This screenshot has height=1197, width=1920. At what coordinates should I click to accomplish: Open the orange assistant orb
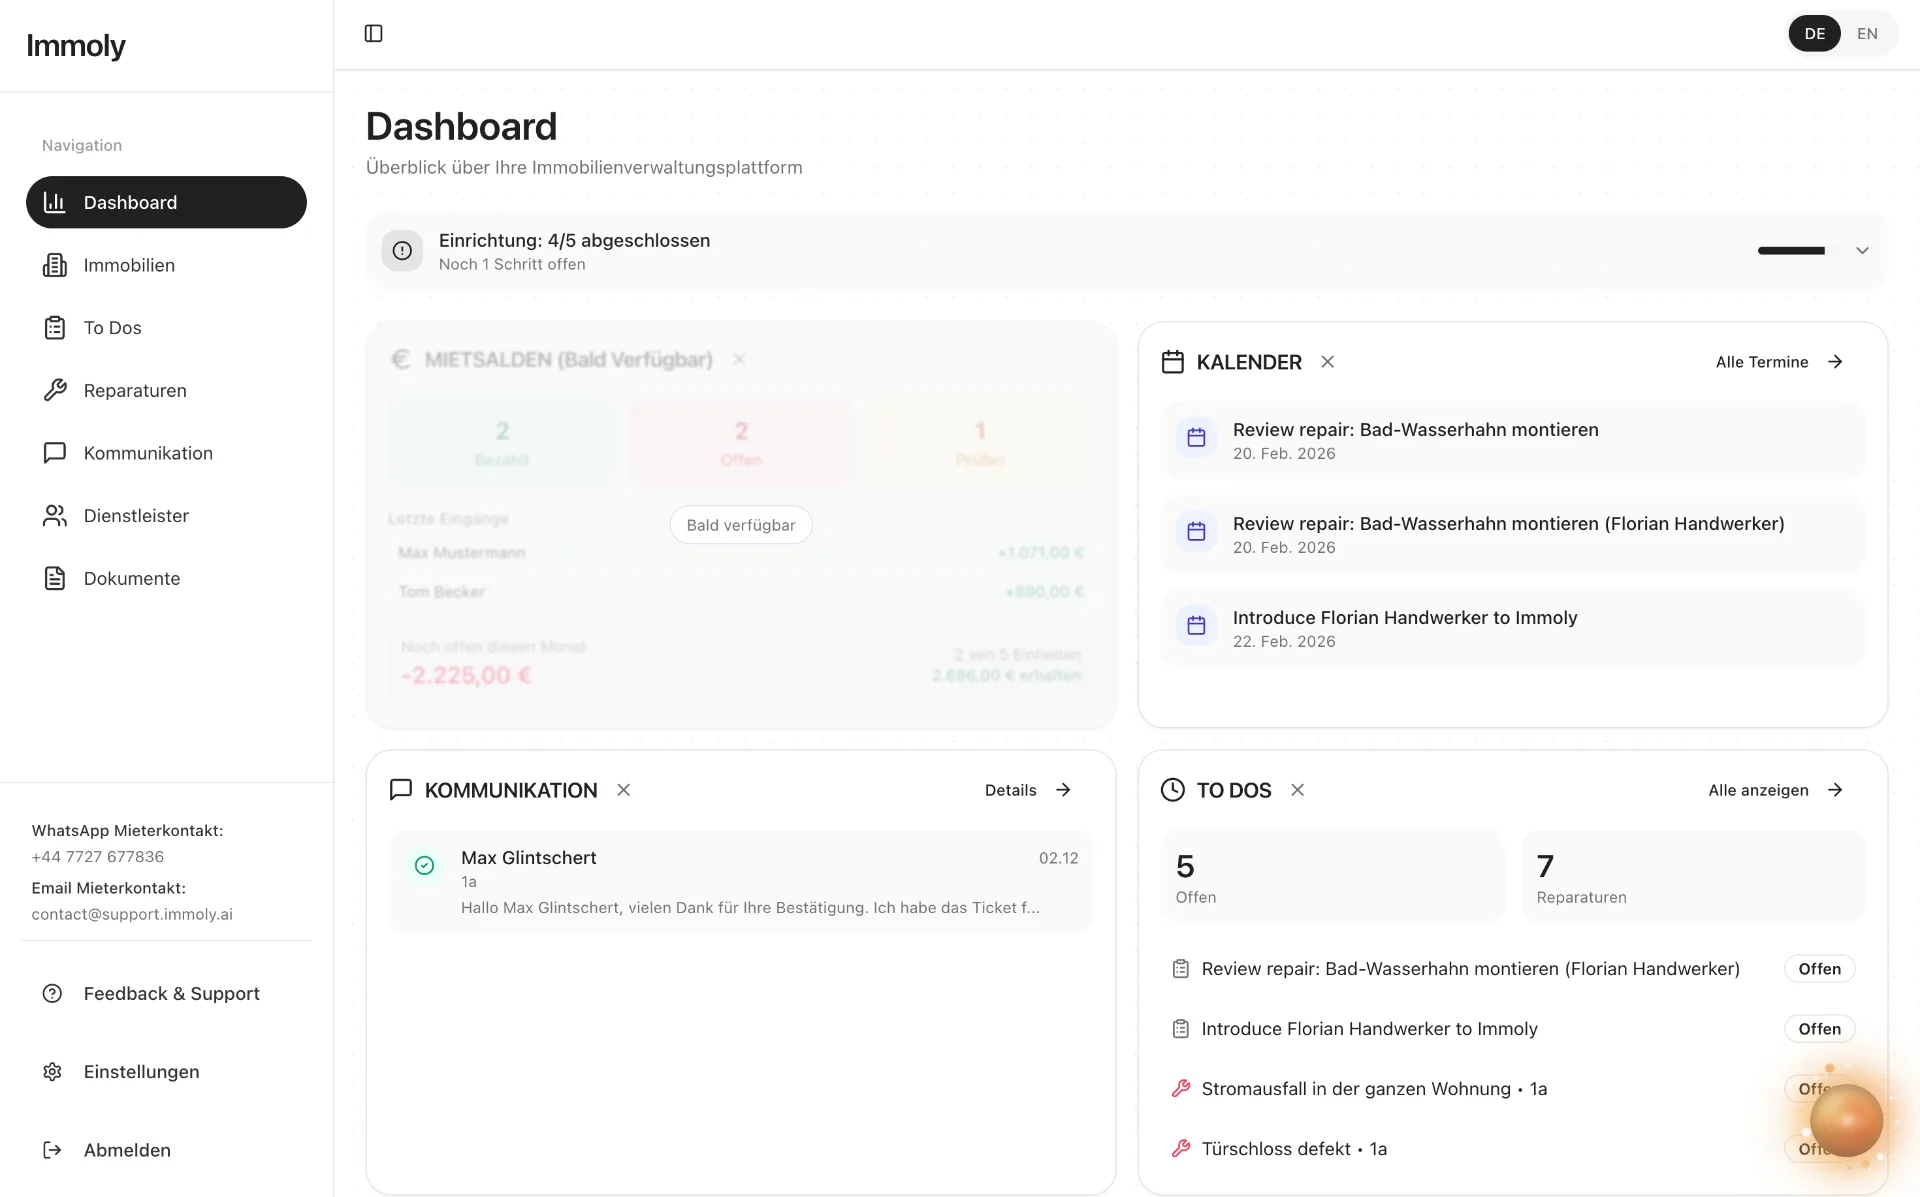point(1846,1120)
